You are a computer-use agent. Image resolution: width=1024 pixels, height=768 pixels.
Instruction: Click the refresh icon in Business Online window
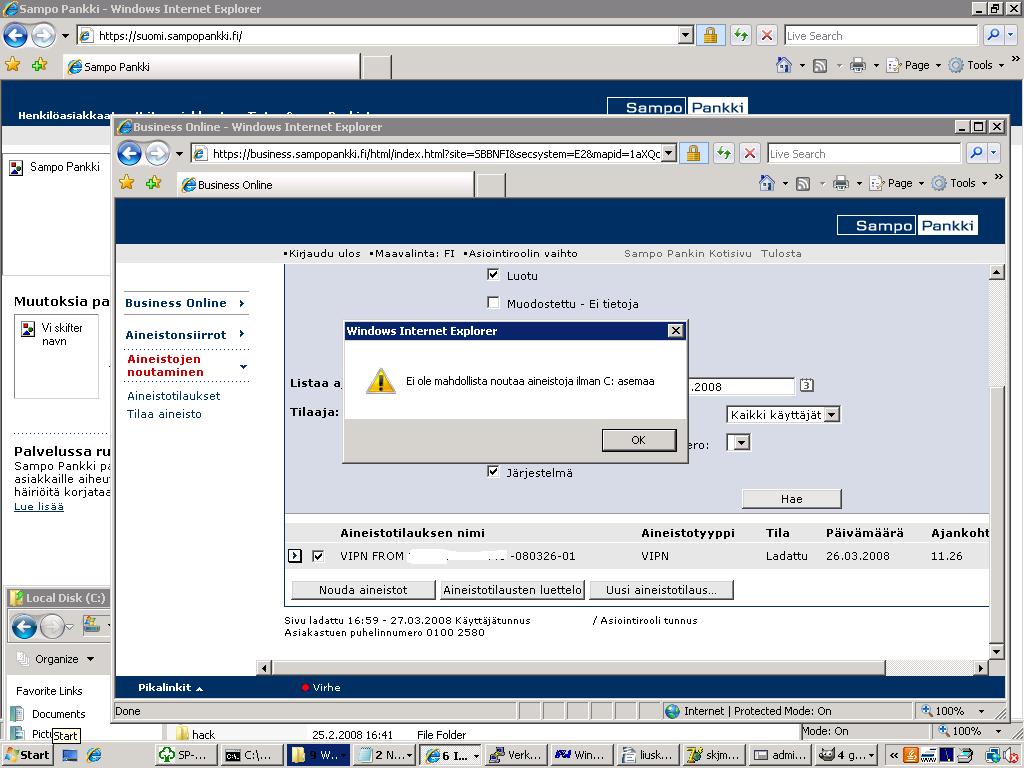[723, 154]
